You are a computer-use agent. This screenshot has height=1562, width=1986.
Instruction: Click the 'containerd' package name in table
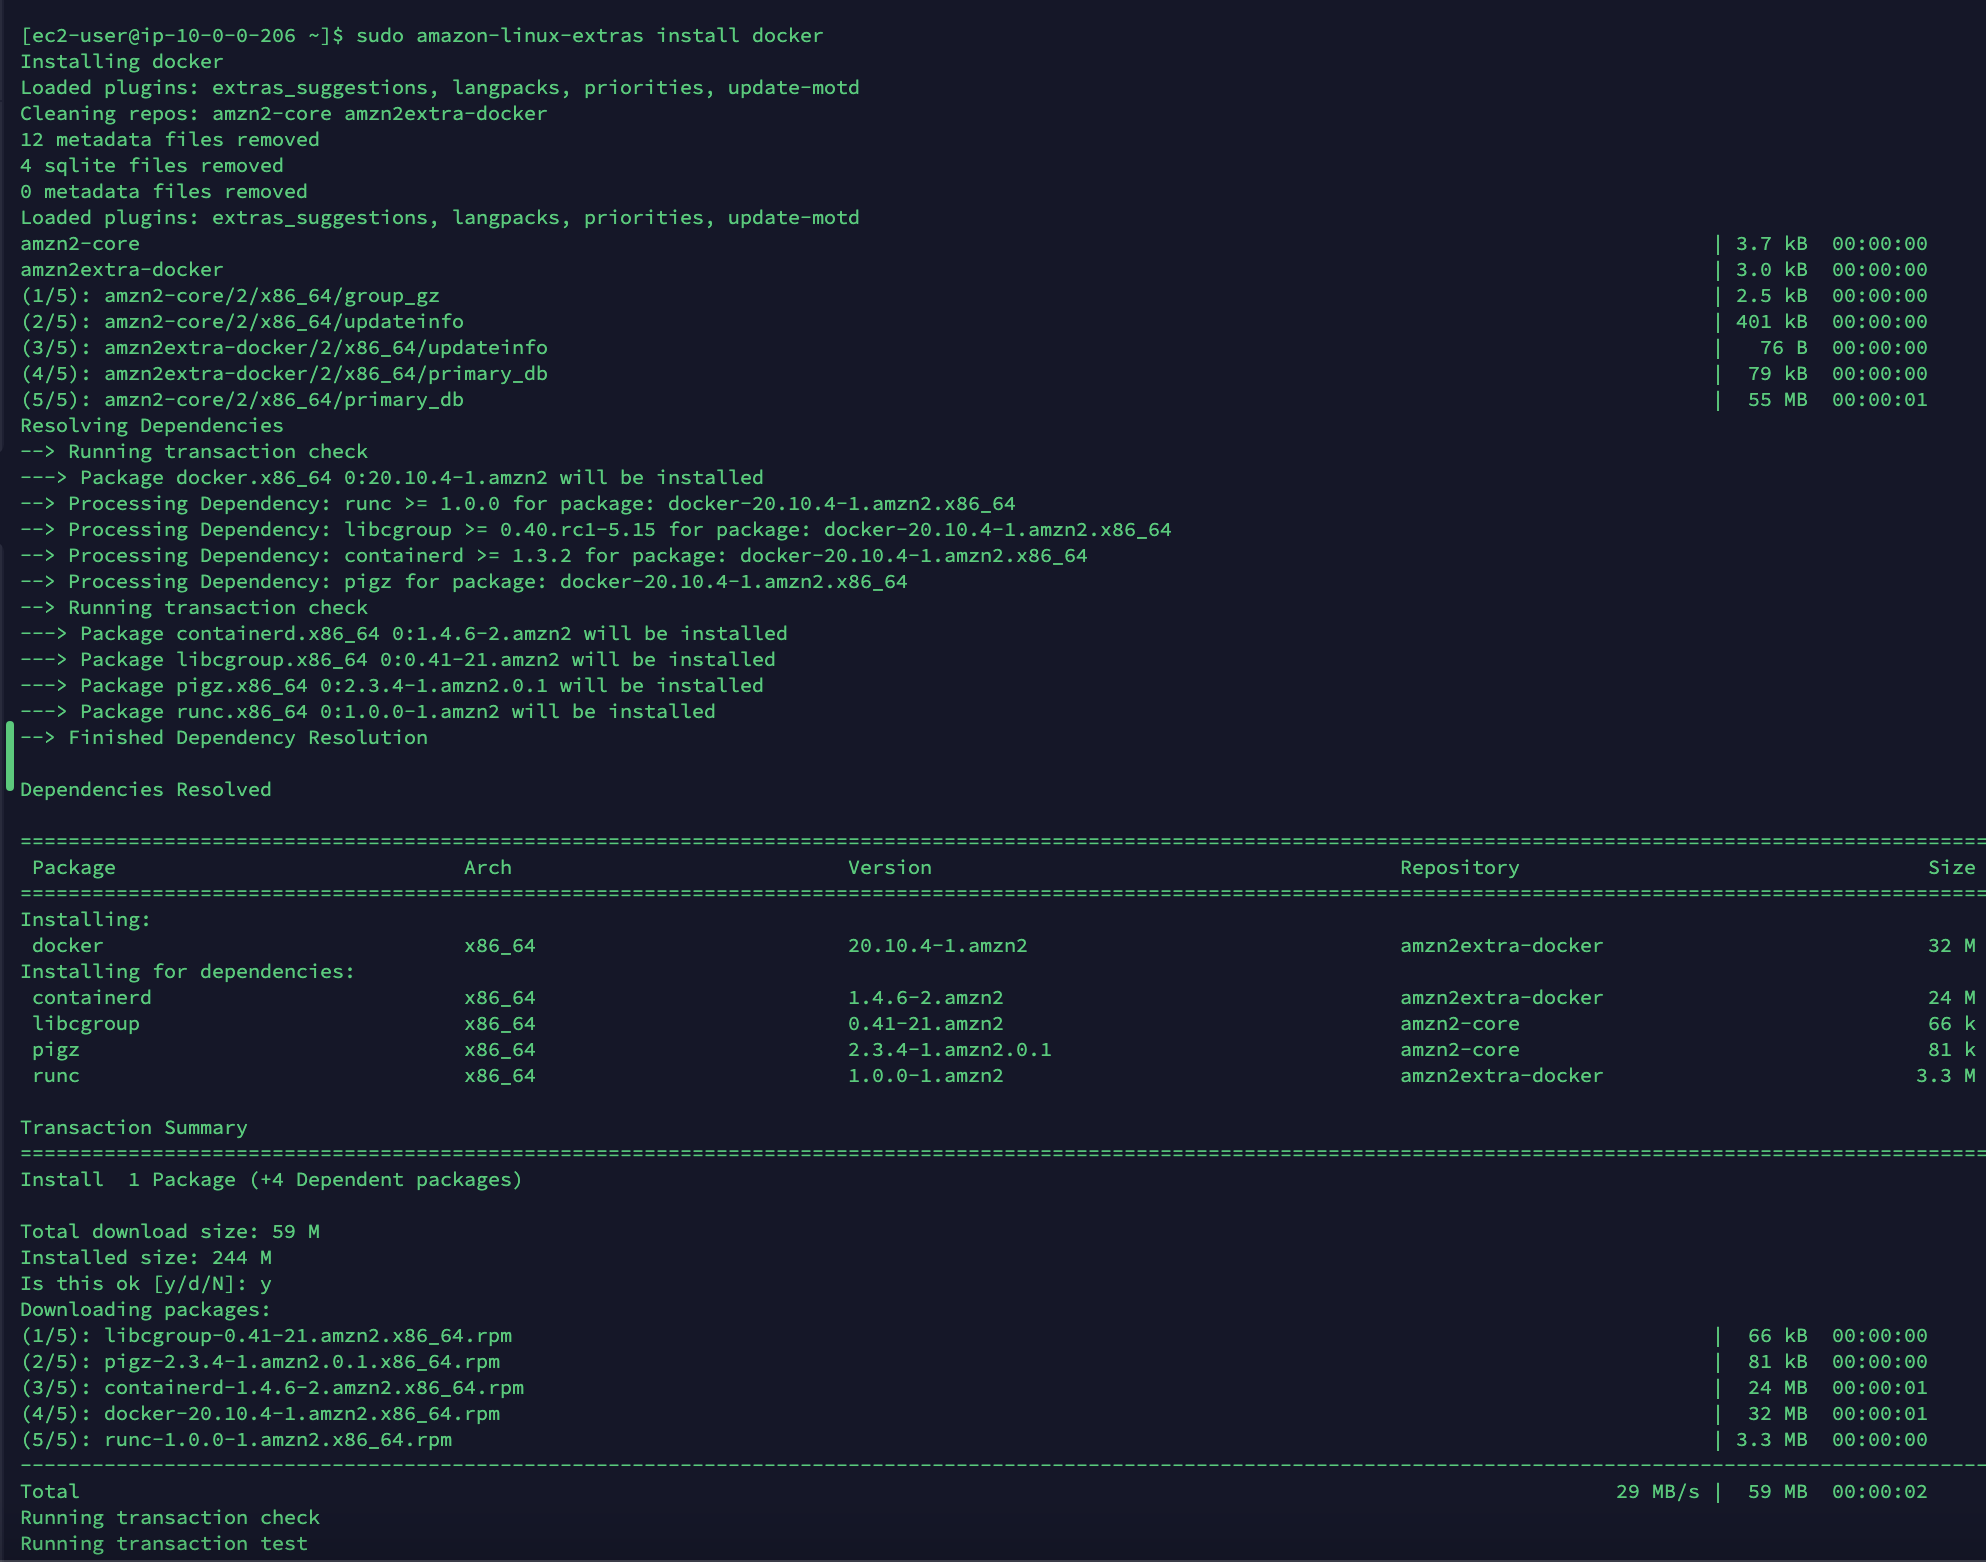(92, 998)
